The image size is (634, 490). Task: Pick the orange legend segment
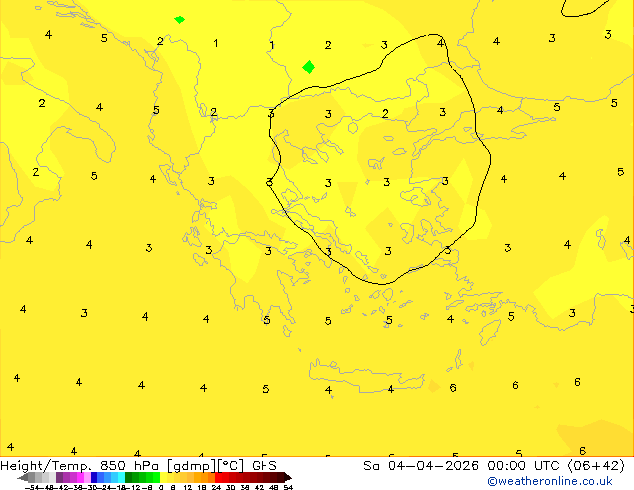coord(200,478)
